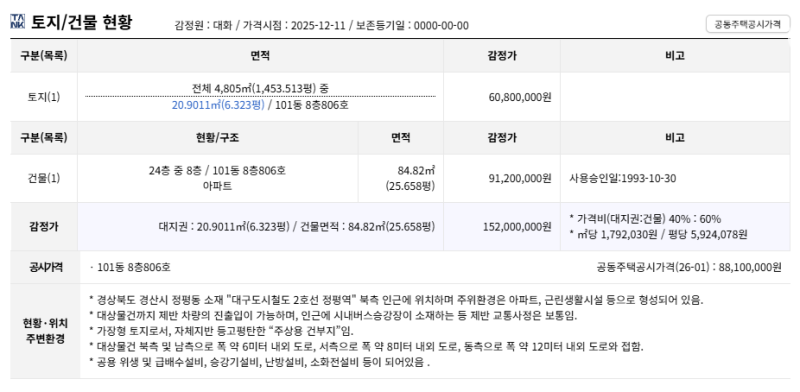Select the building appraisal value 91,200,000원
The image size is (800, 392).
(x=520, y=178)
